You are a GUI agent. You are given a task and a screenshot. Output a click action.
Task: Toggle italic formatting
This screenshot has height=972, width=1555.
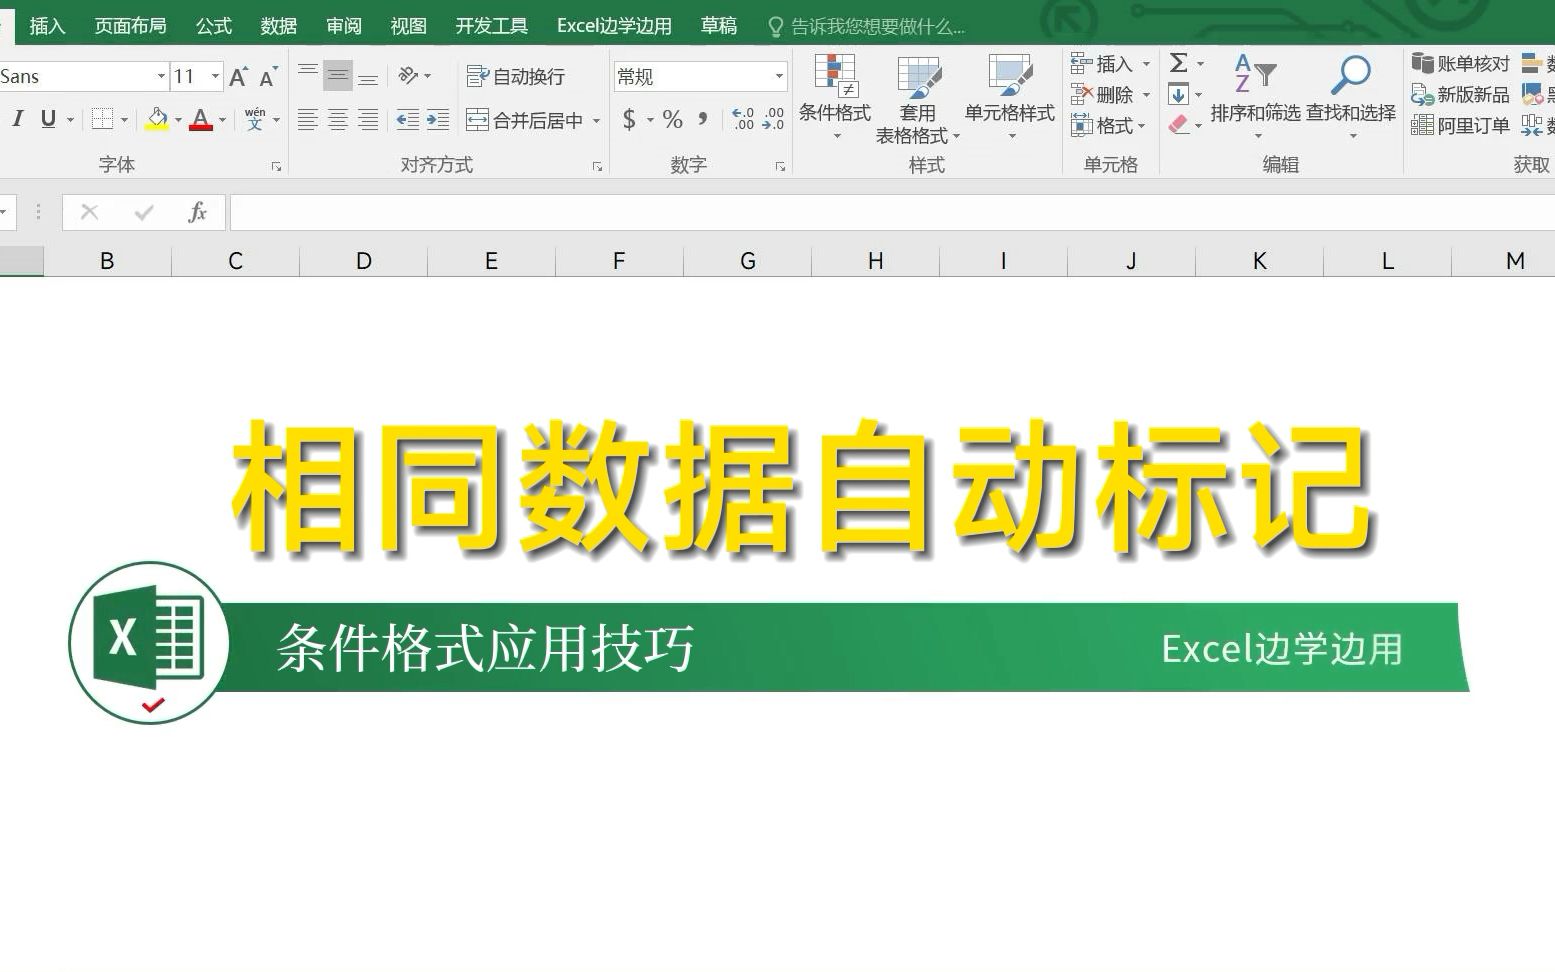pos(18,119)
